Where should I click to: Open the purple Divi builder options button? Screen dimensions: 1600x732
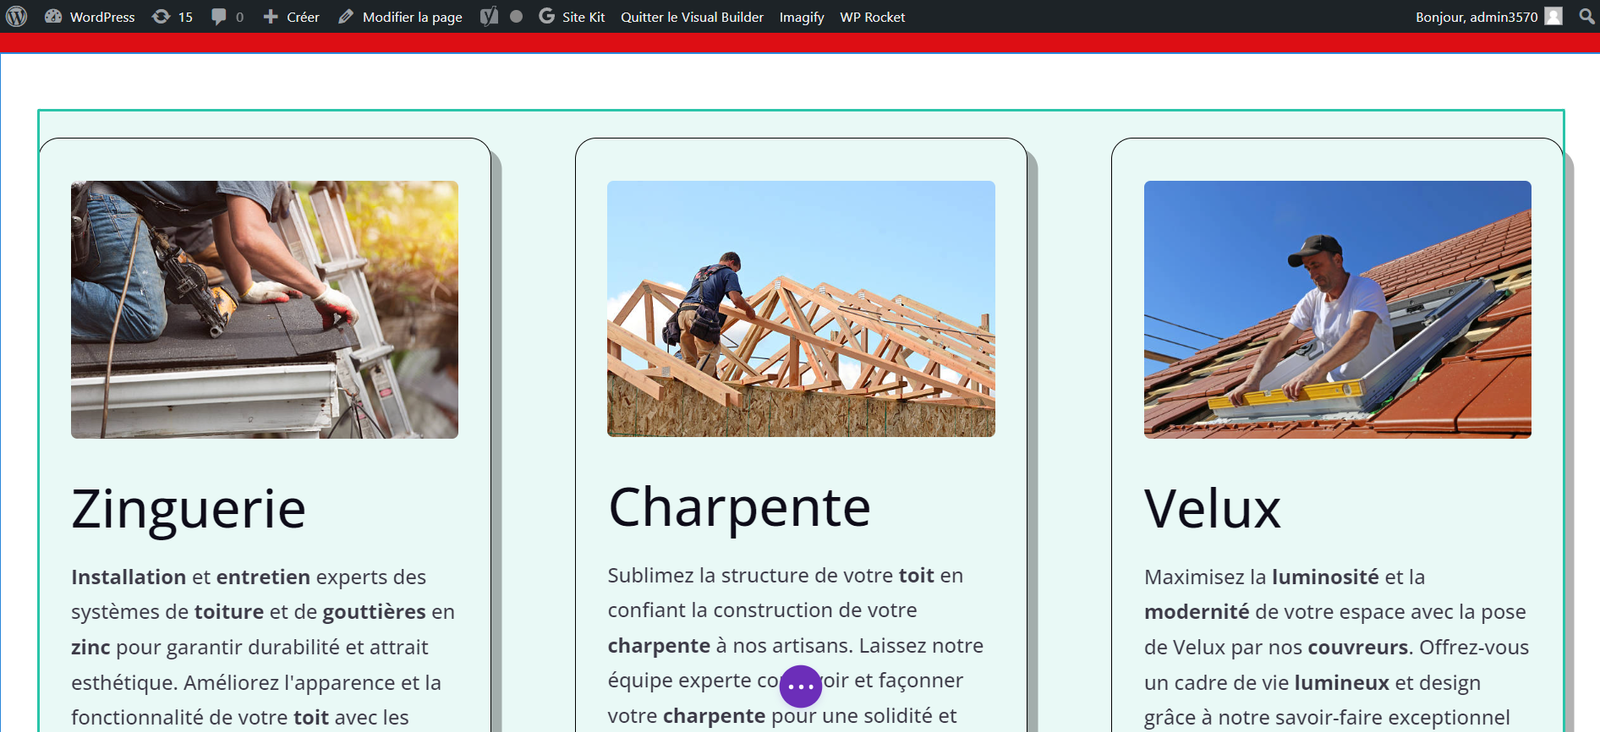[800, 687]
